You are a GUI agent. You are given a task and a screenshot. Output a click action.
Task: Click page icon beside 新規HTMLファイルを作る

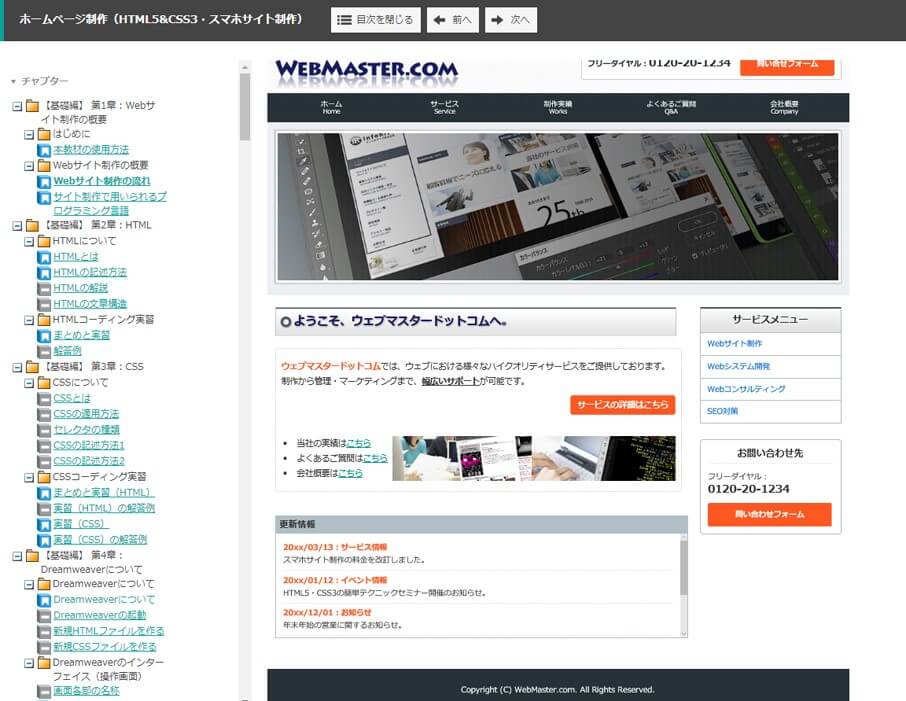(x=44, y=631)
